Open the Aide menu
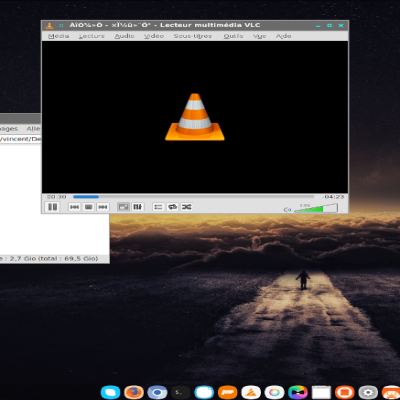The width and height of the screenshot is (400, 400). [x=283, y=36]
